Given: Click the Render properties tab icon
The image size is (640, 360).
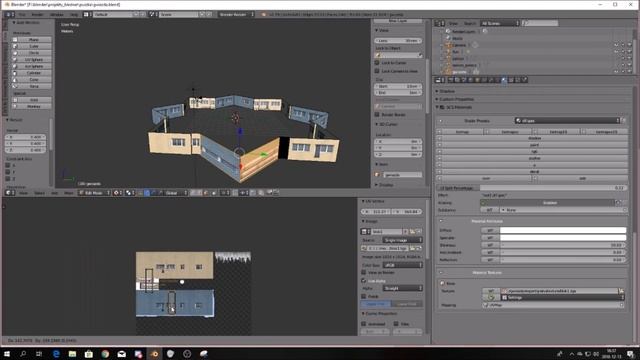Looking at the screenshot, I should tap(451, 80).
